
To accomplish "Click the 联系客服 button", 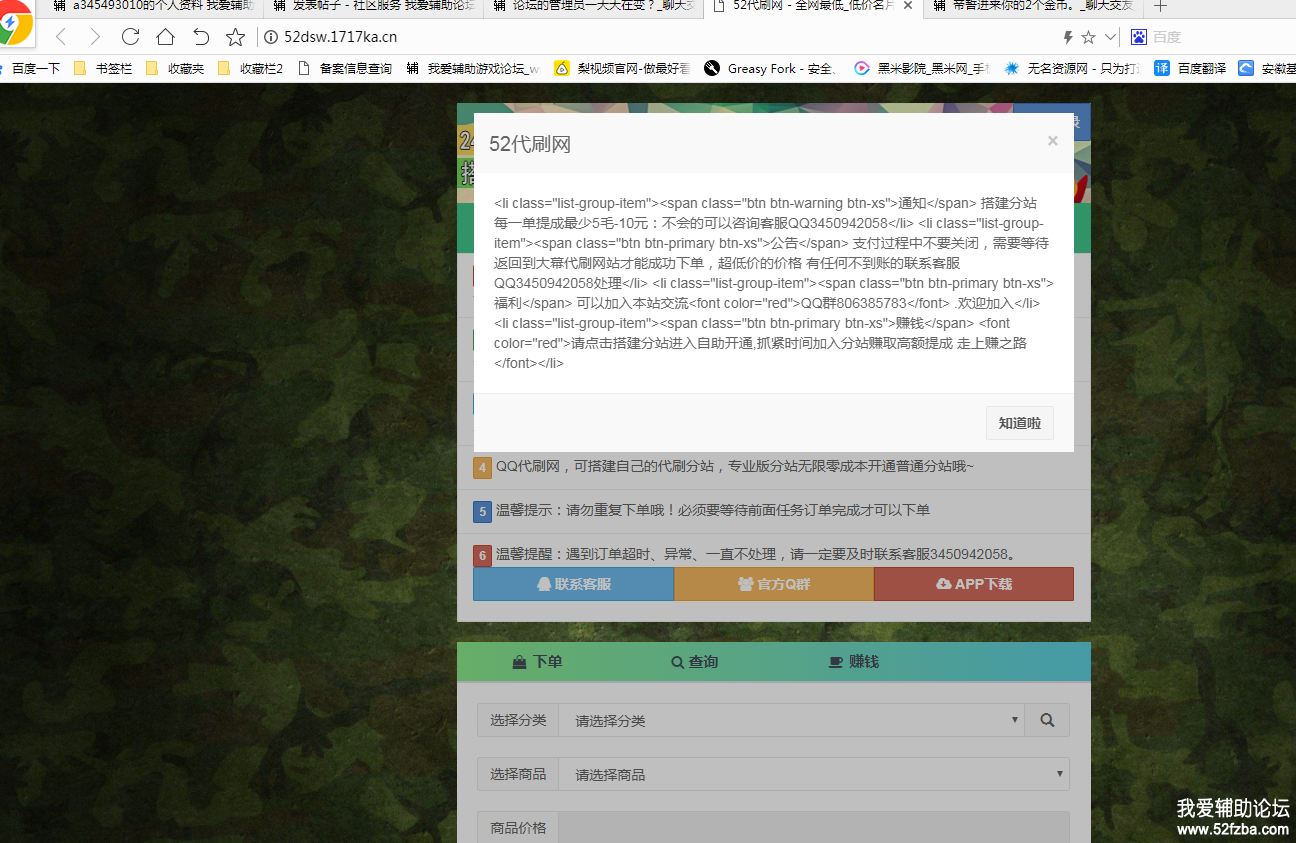I will (573, 584).
